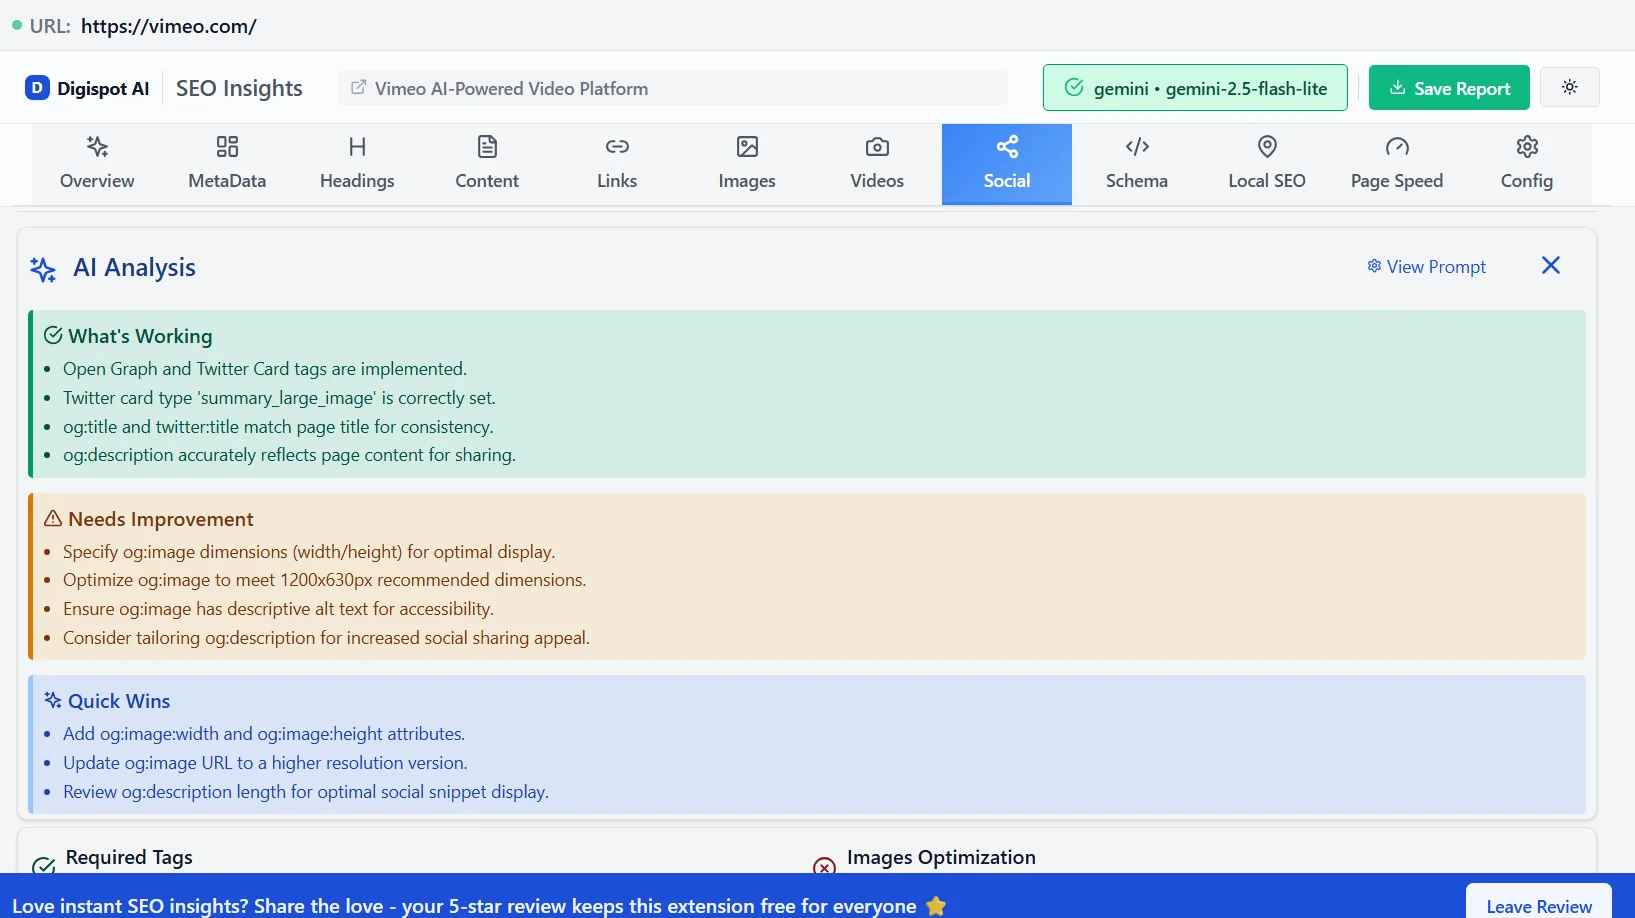Select the Links tab
Screen dimensions: 1635x918
coord(617,164)
